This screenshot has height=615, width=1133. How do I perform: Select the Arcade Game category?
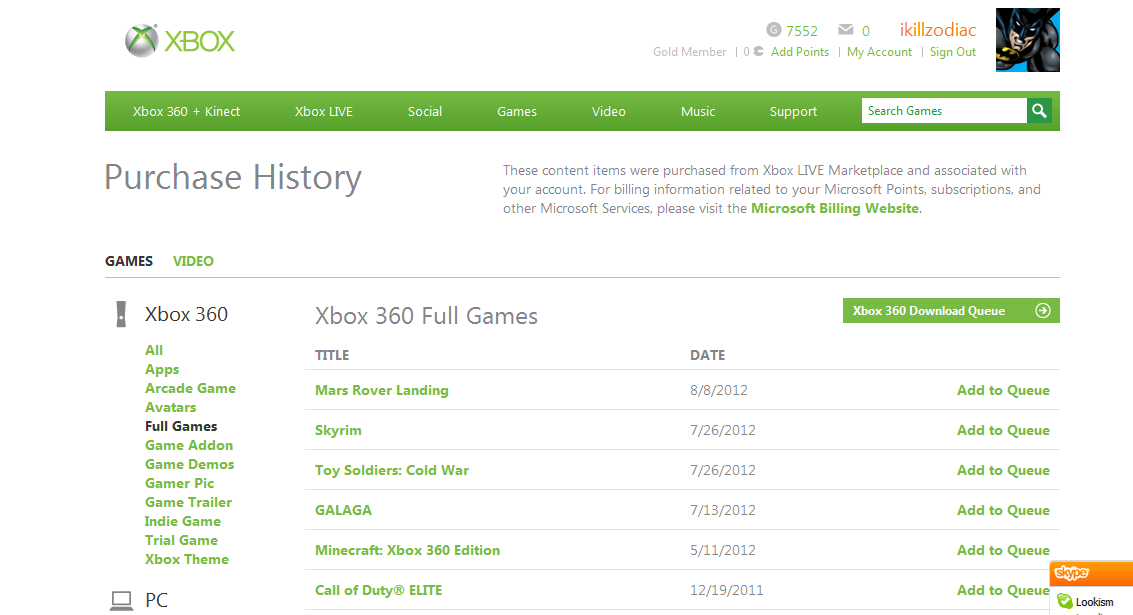coord(190,388)
